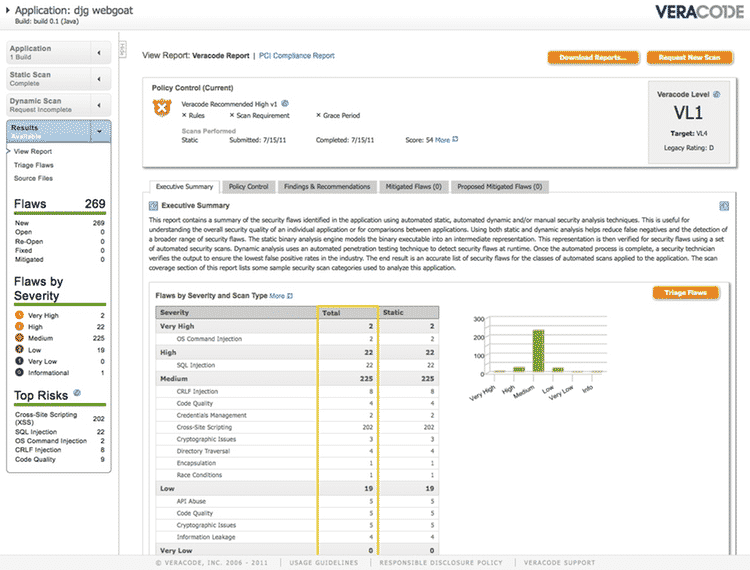750x570 pixels.
Task: Click the Medium bar in the chart
Action: coord(538,351)
